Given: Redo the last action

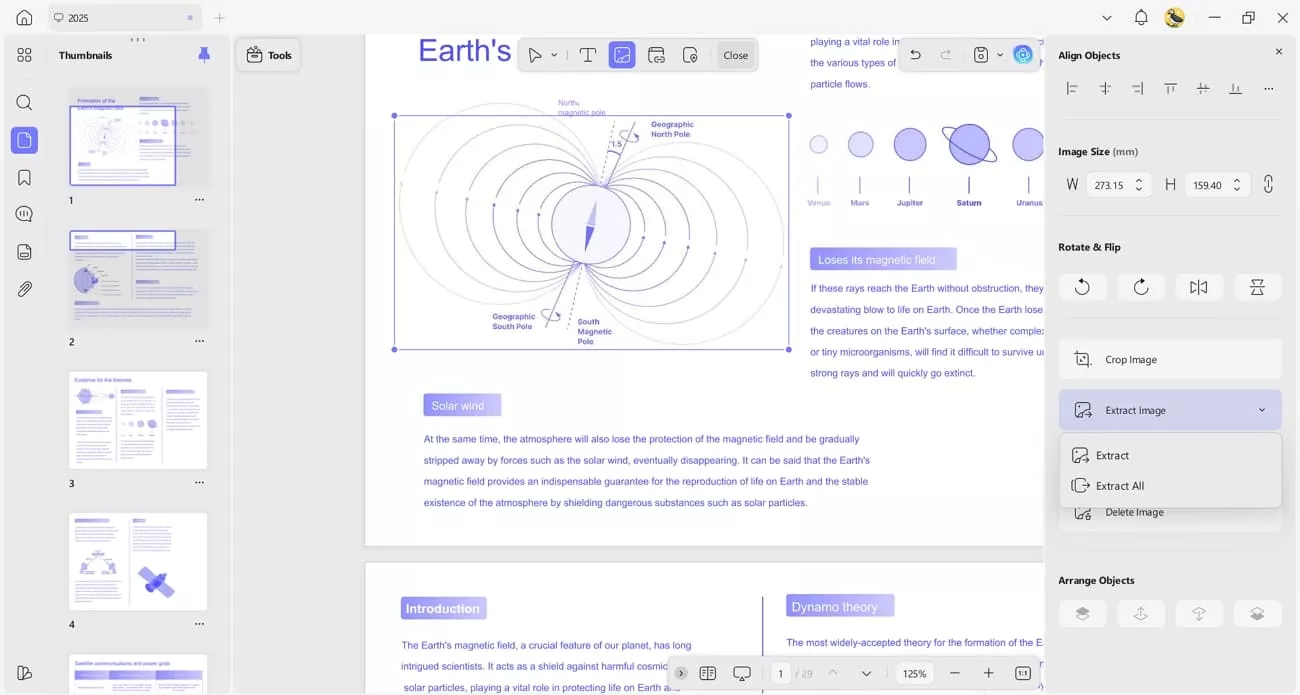Looking at the screenshot, I should (x=945, y=55).
